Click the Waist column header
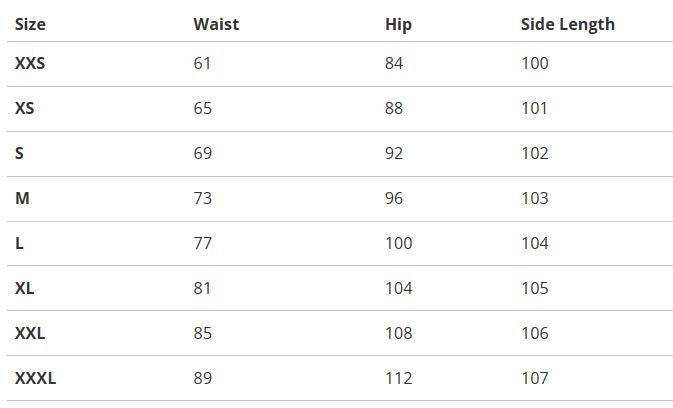The width and height of the screenshot is (673, 408). coord(216,24)
